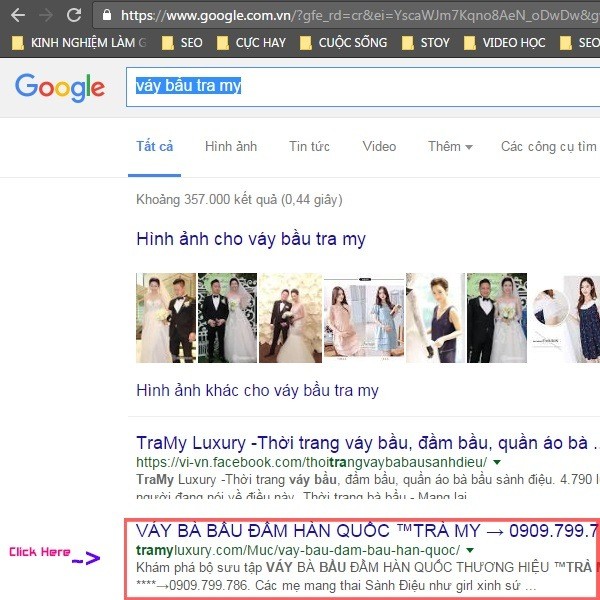
Task: Click the search box with váy bầu tra my
Action: tap(363, 87)
